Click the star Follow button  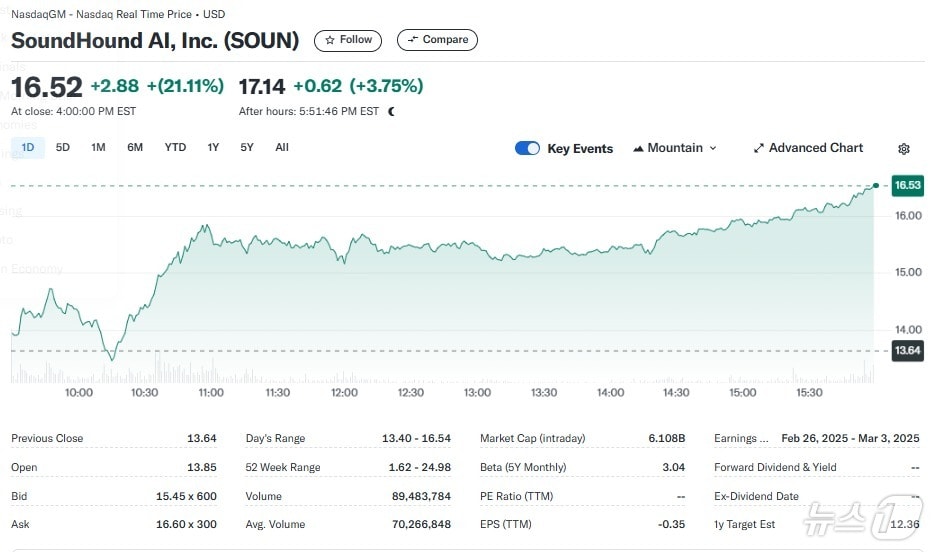coord(348,40)
